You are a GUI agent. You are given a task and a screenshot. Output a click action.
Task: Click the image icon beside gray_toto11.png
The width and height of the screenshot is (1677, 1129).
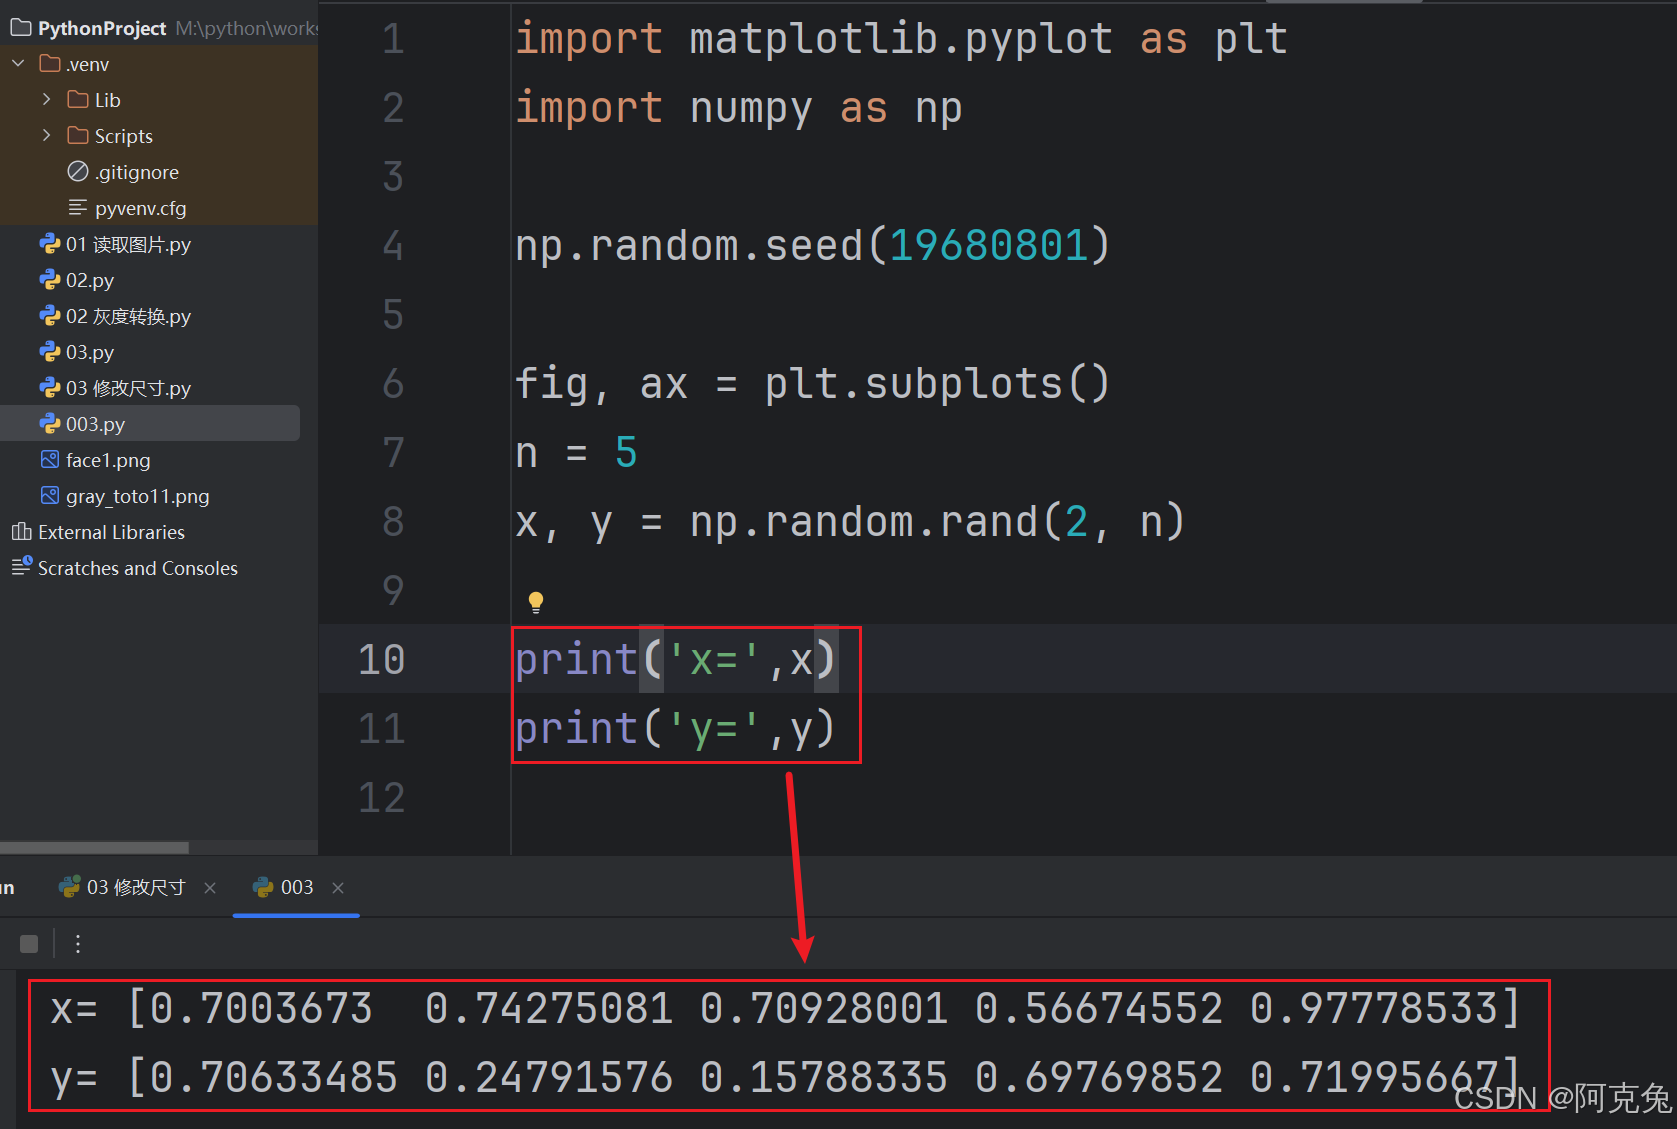tap(50, 495)
